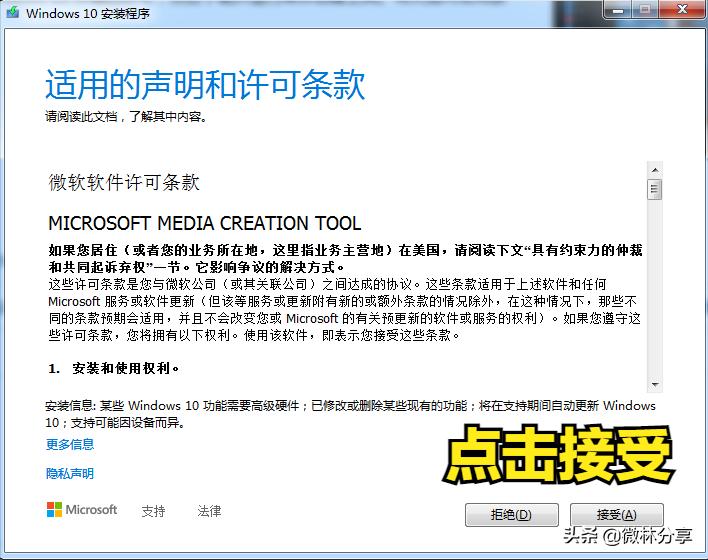Click the text 请阅读此文档，了解其中内容
This screenshot has height=560, width=708.
point(126,117)
